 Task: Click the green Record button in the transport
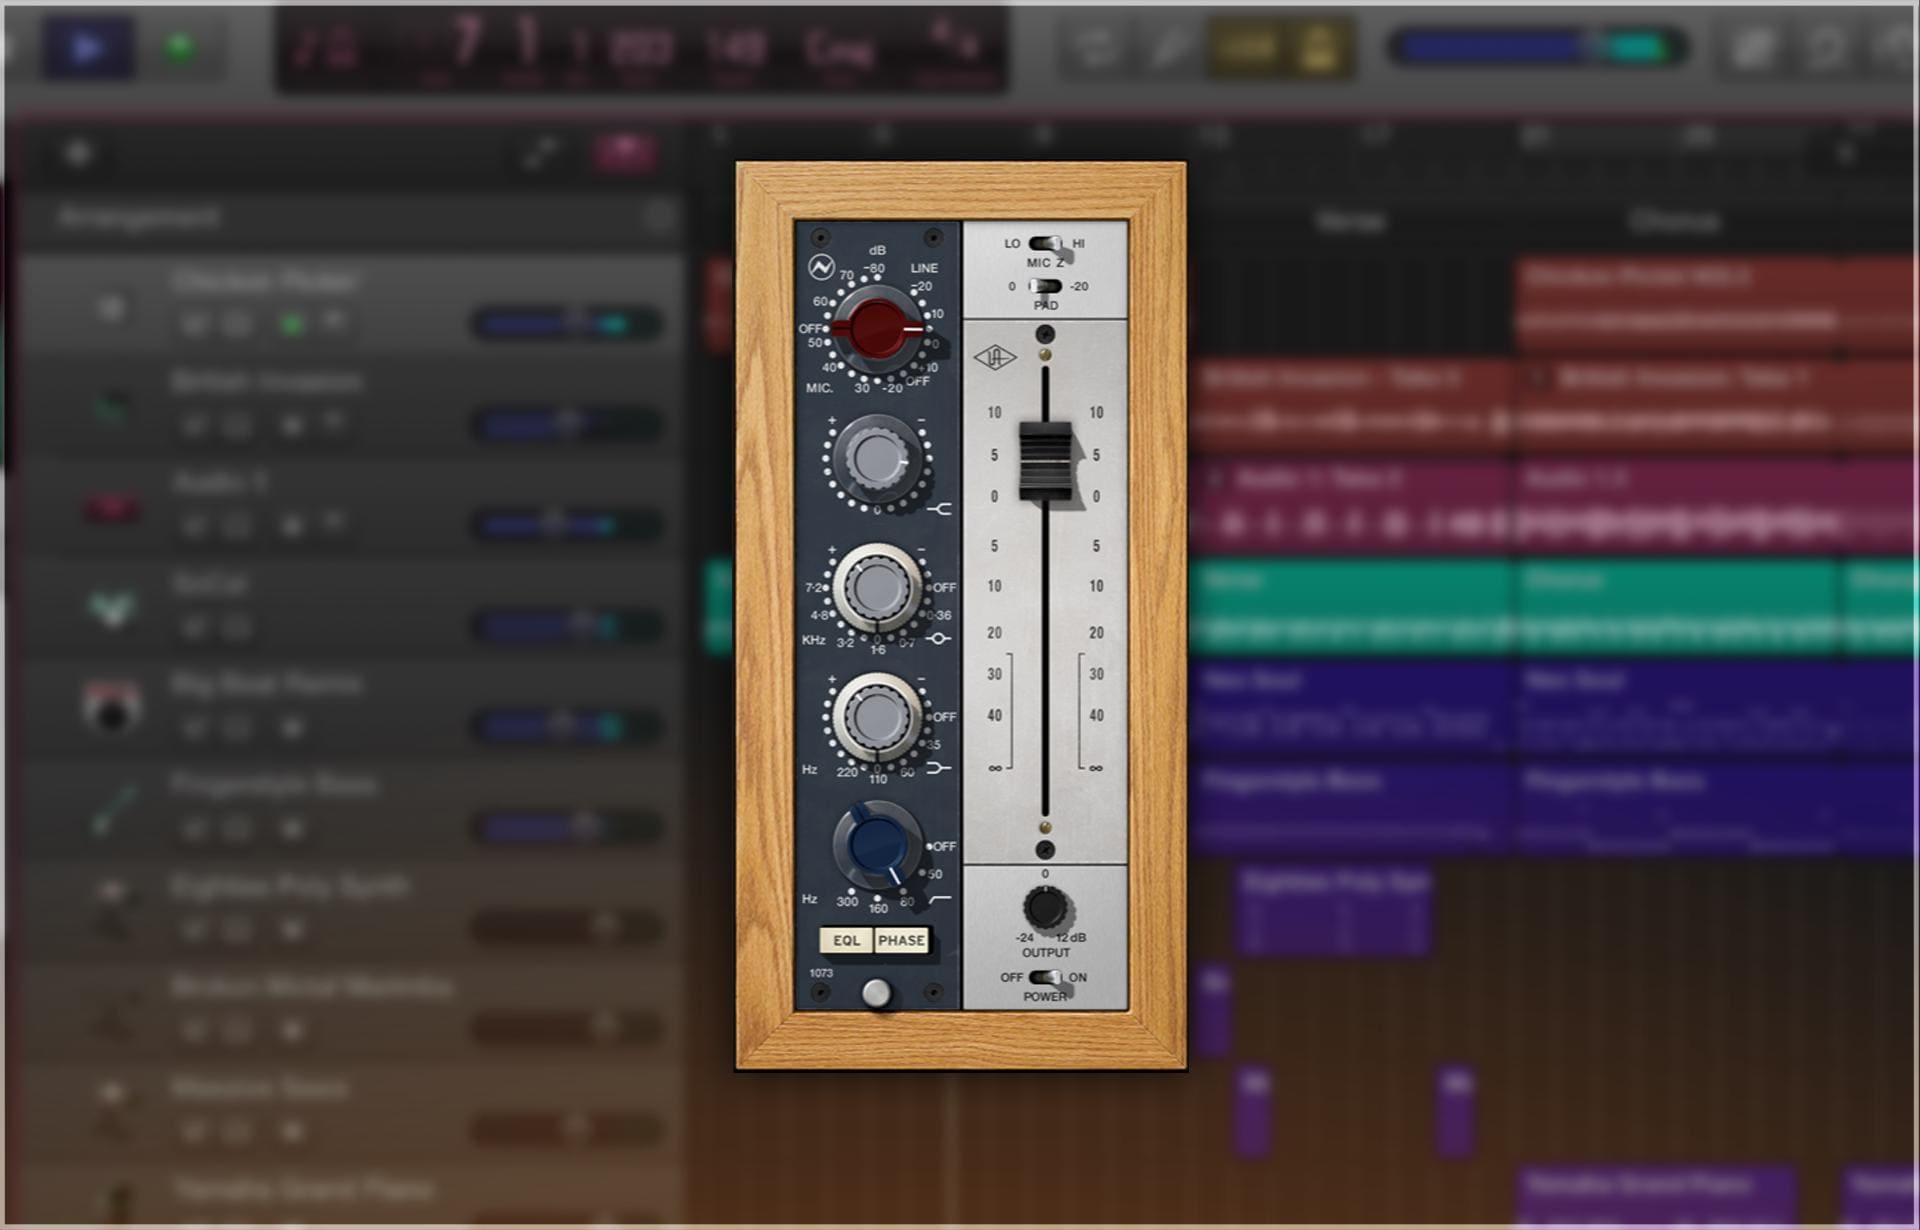click(180, 47)
